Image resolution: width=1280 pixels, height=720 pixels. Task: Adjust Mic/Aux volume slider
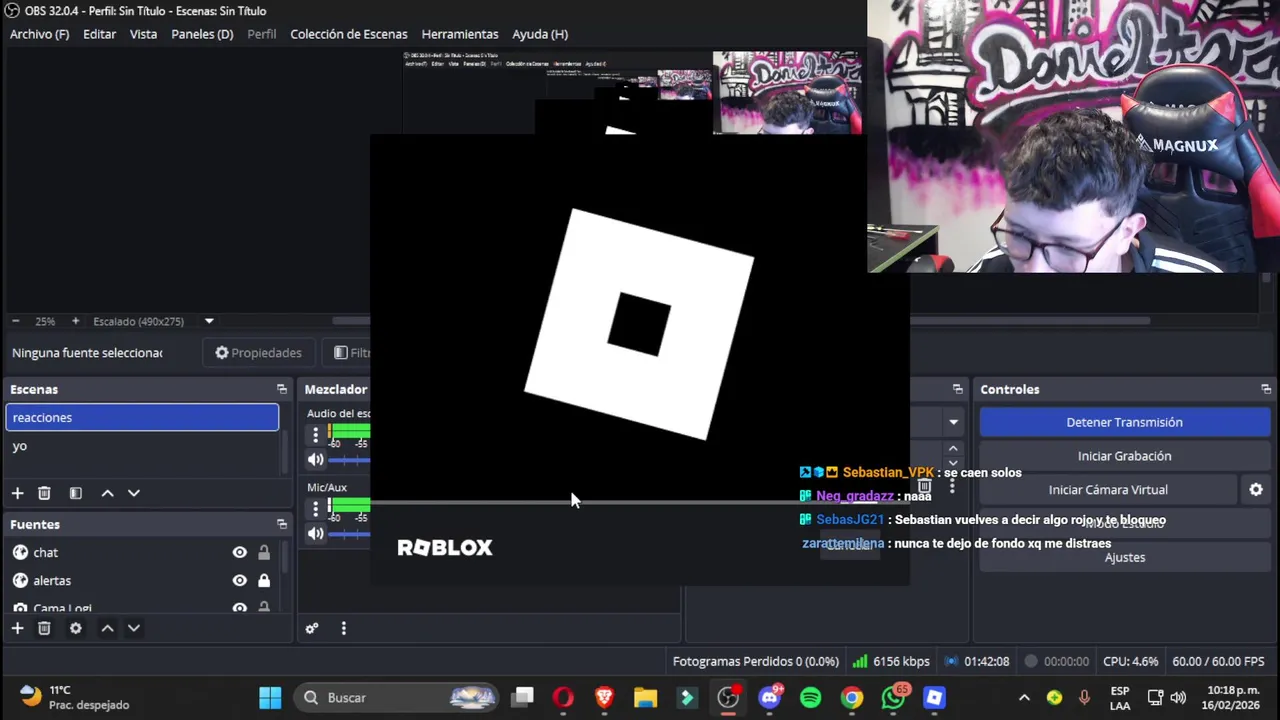[349, 533]
